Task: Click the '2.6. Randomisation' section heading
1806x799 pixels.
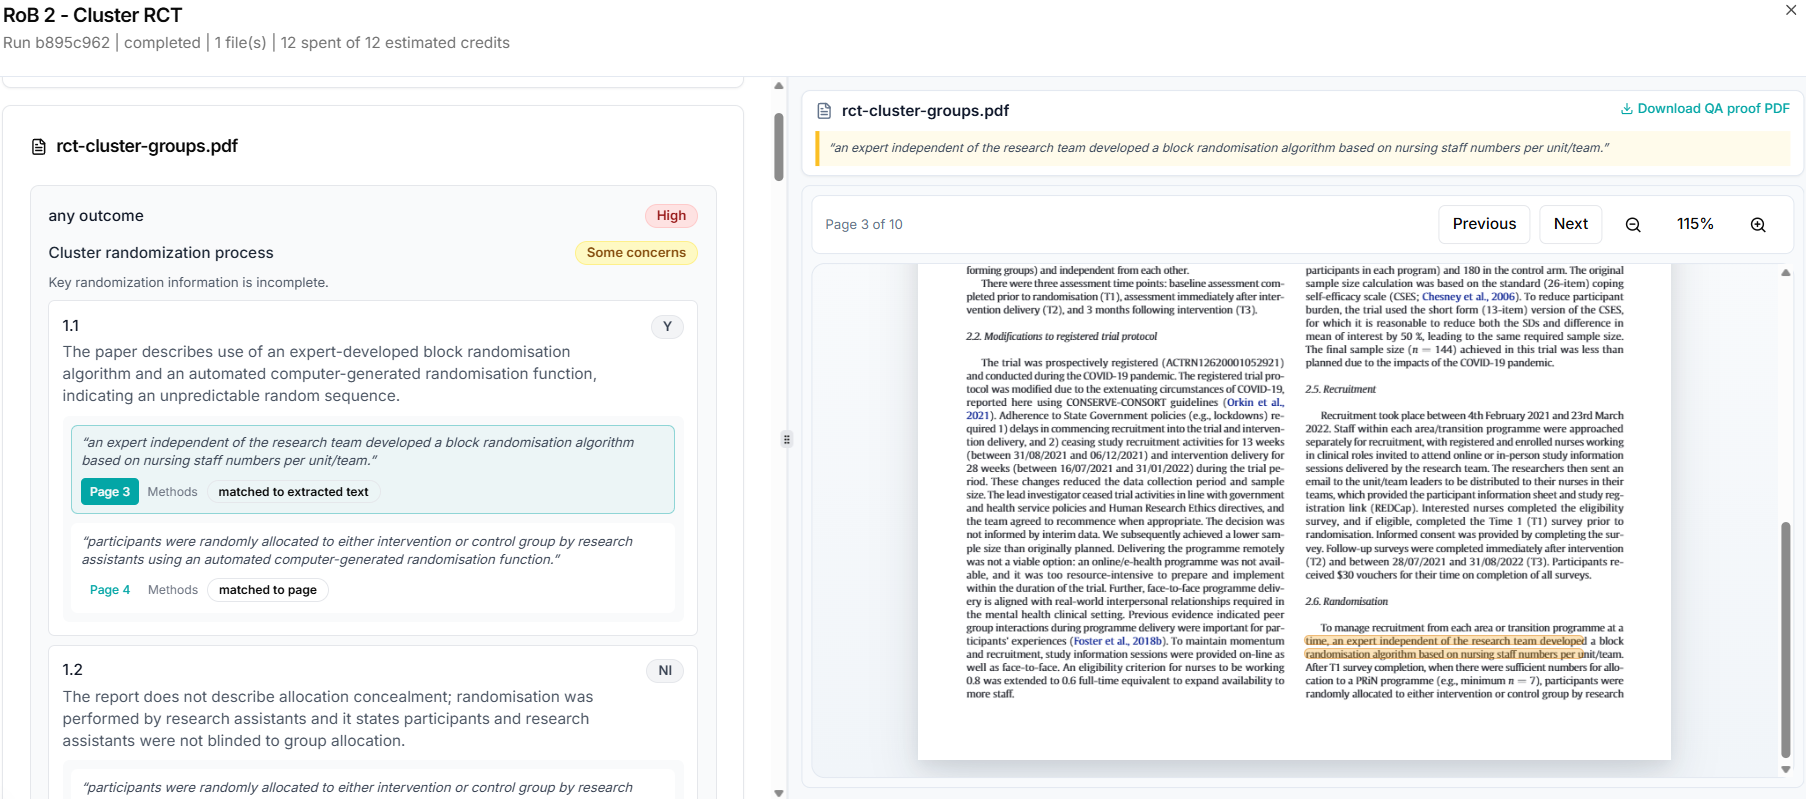Action: click(x=1346, y=602)
